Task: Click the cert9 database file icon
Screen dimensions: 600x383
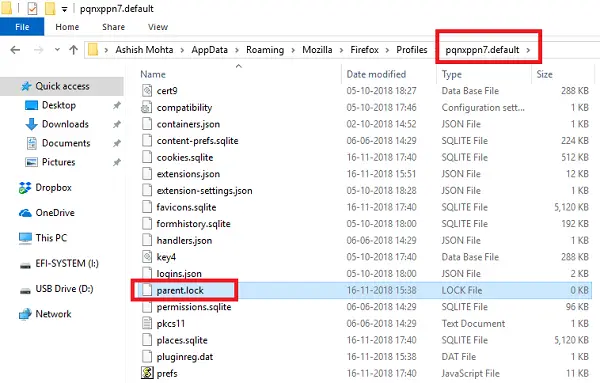Action: (x=147, y=91)
